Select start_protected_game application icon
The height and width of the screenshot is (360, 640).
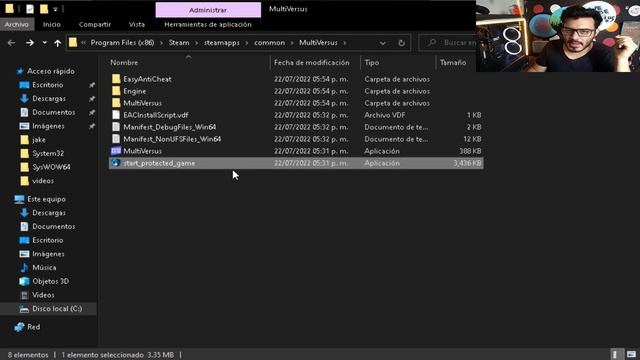pyautogui.click(x=116, y=163)
